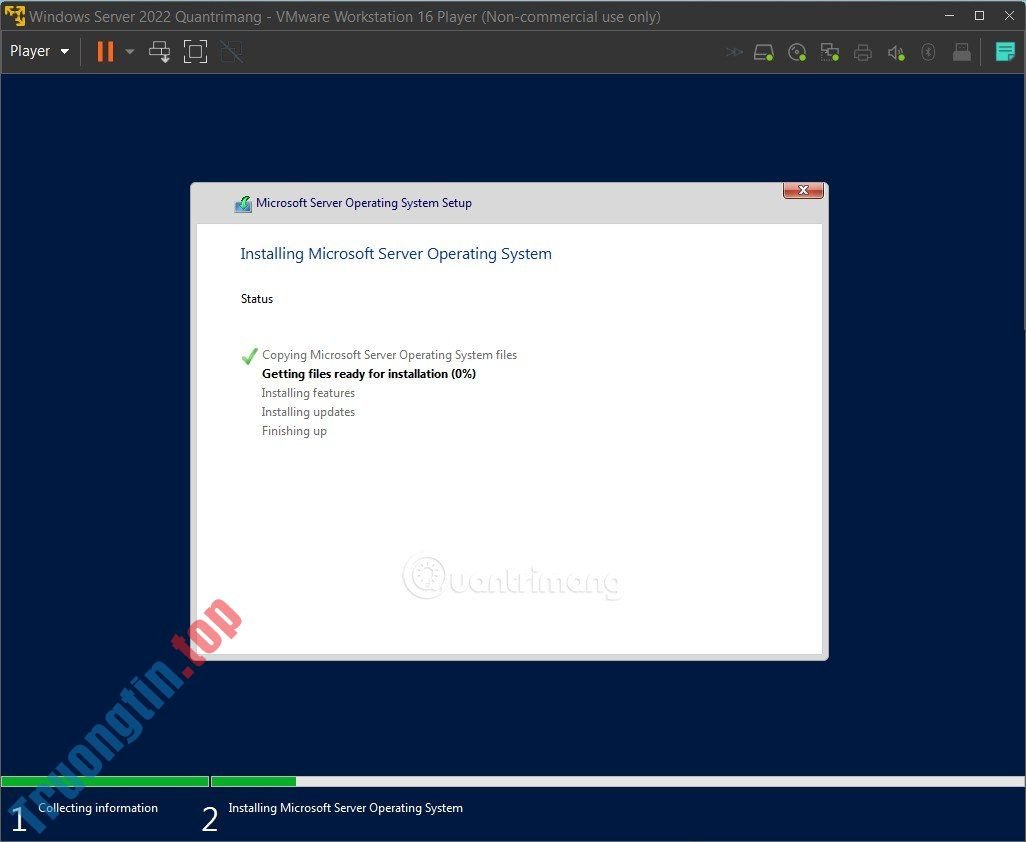Screen dimensions: 1026x842
Task: Toggle full screen mode for the VM
Action: 195,51
